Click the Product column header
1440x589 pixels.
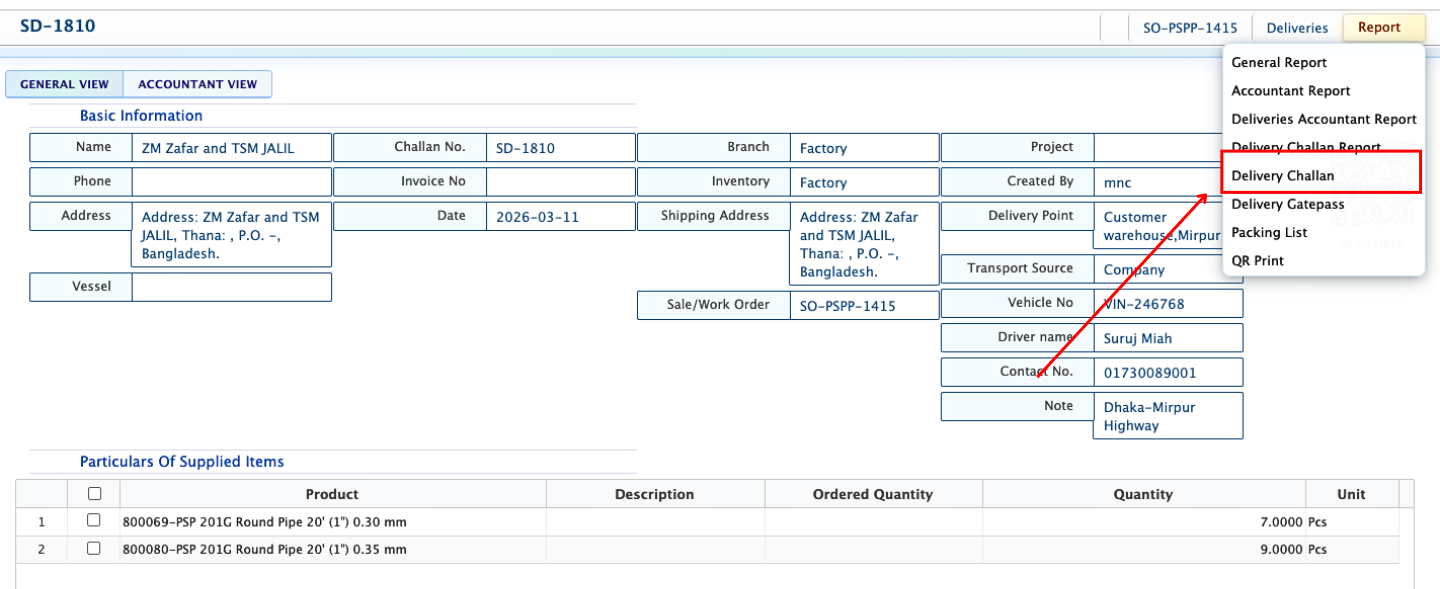click(332, 494)
